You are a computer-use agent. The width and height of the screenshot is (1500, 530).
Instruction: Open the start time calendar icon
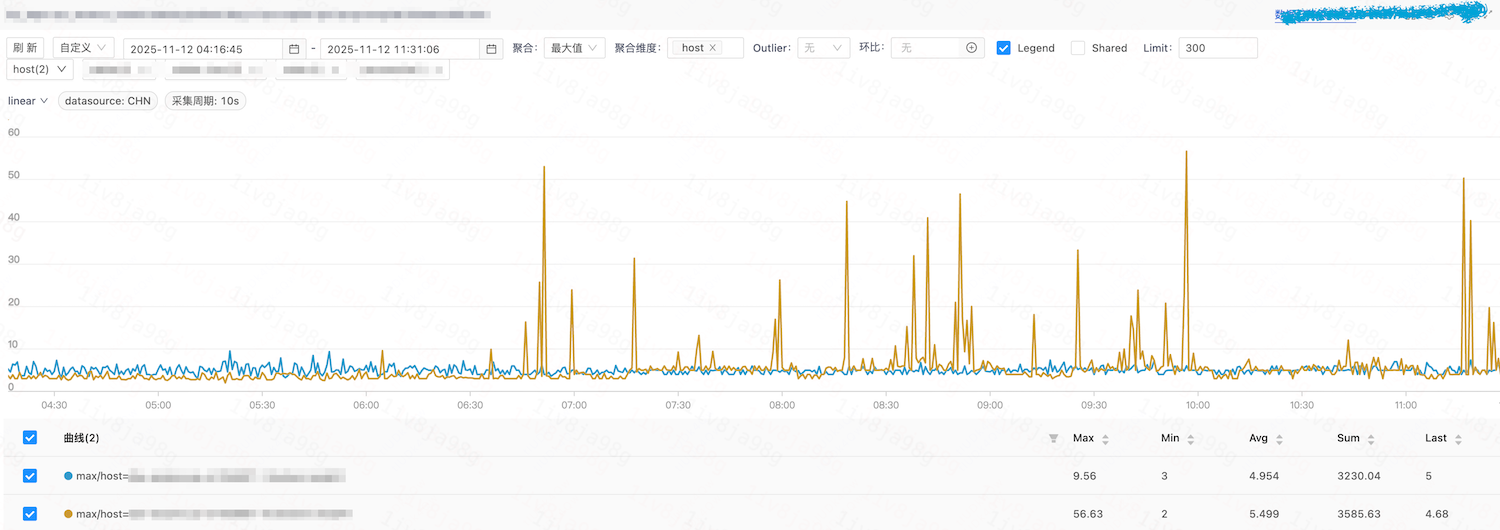click(x=294, y=49)
